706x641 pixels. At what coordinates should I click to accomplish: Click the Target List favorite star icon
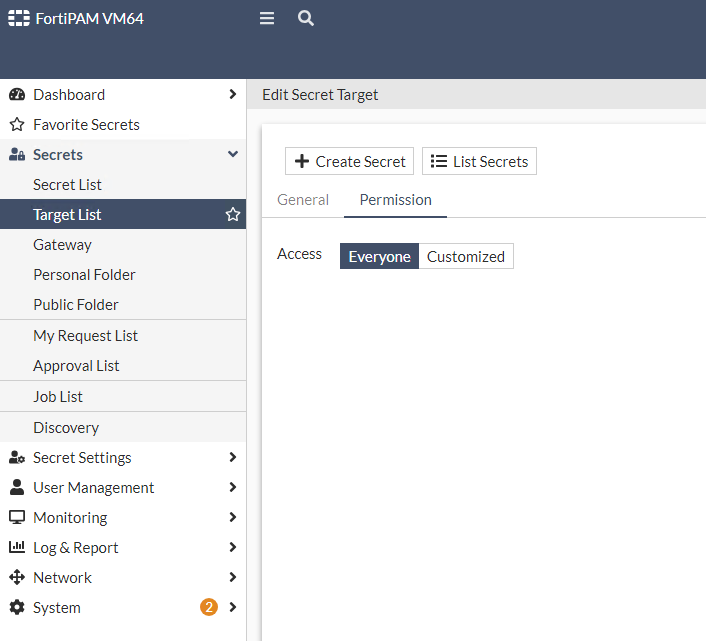[x=233, y=214]
